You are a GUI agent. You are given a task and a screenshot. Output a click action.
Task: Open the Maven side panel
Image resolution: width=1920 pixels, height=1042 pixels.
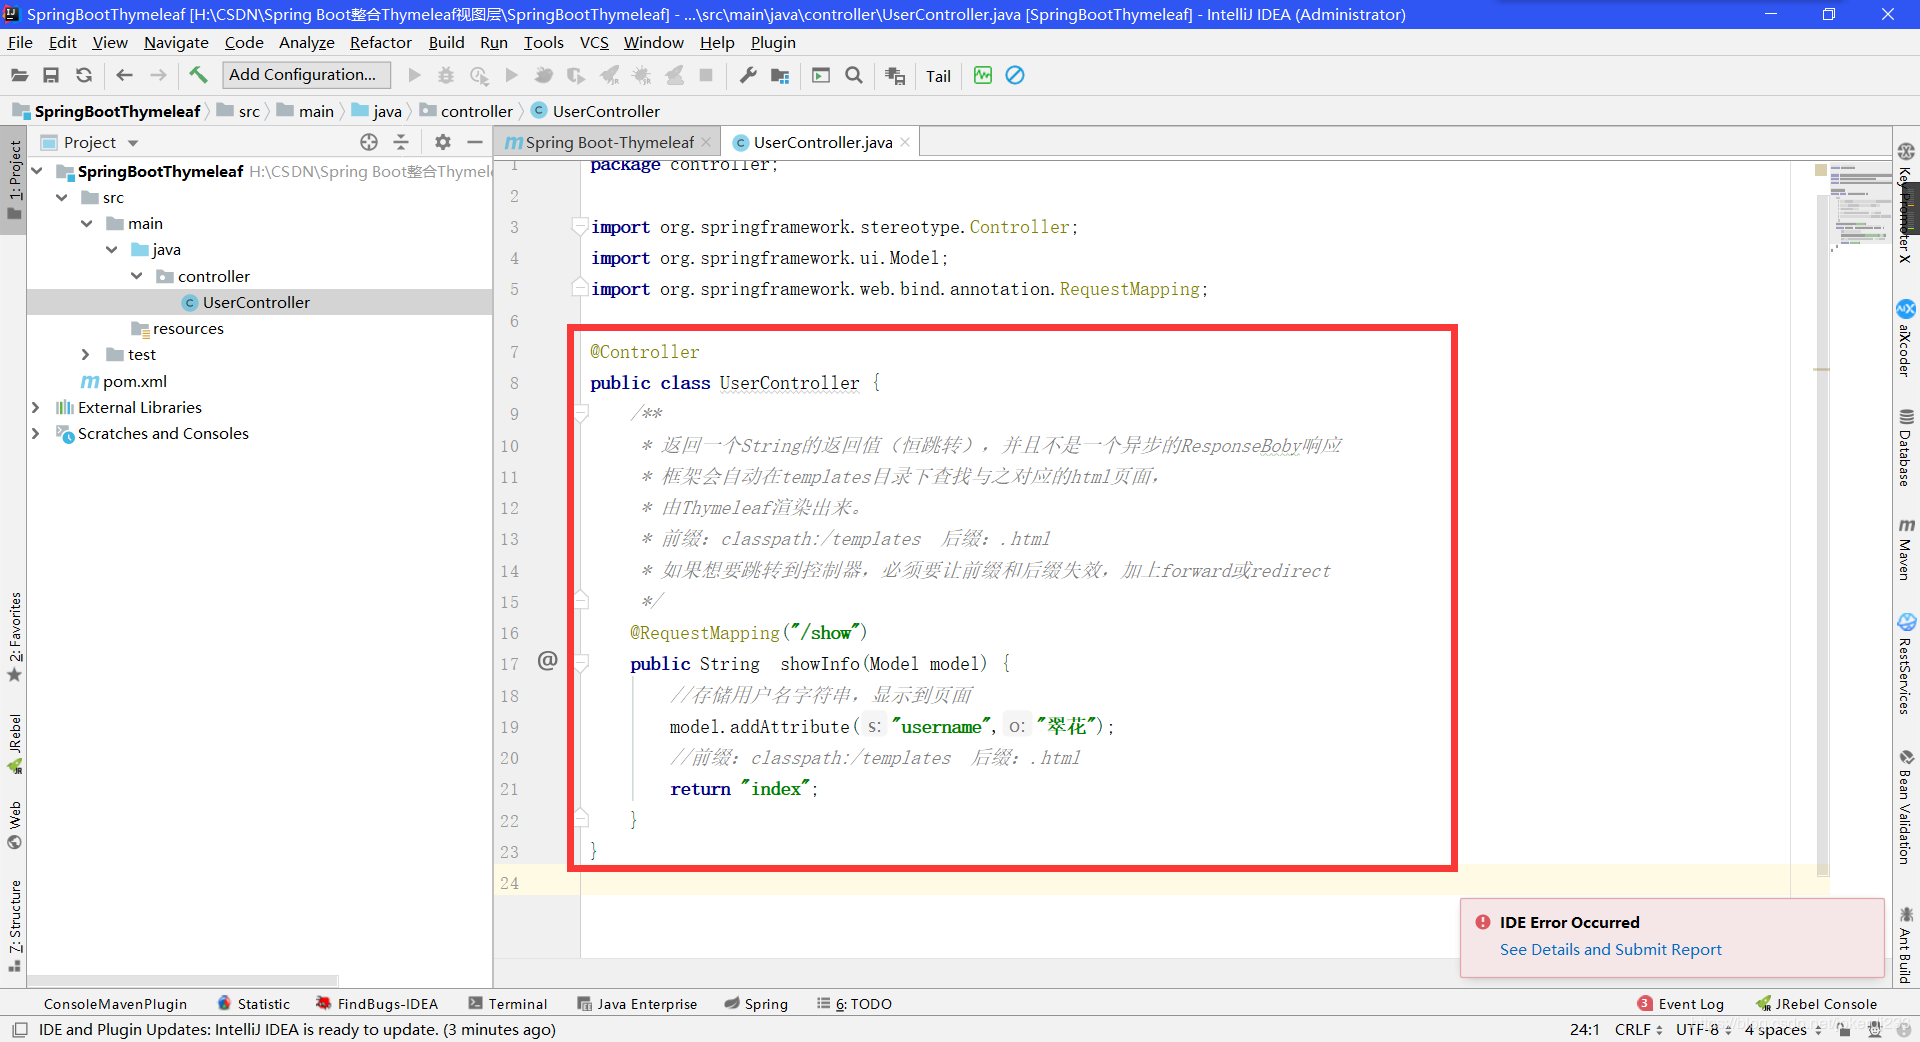tap(1906, 549)
